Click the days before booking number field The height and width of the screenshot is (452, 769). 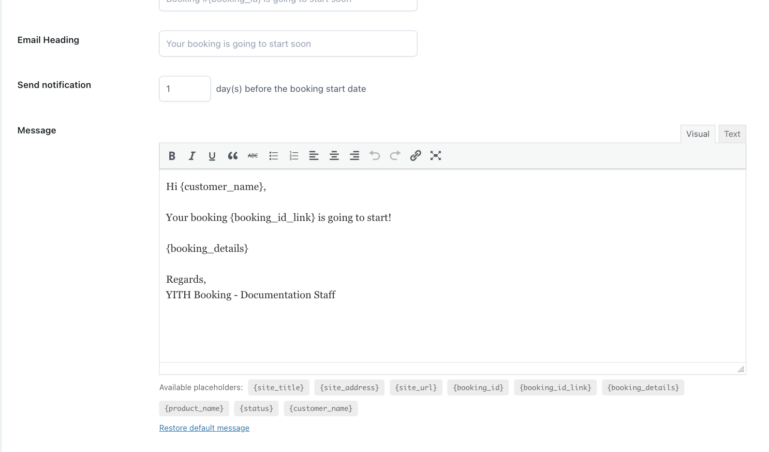point(185,89)
